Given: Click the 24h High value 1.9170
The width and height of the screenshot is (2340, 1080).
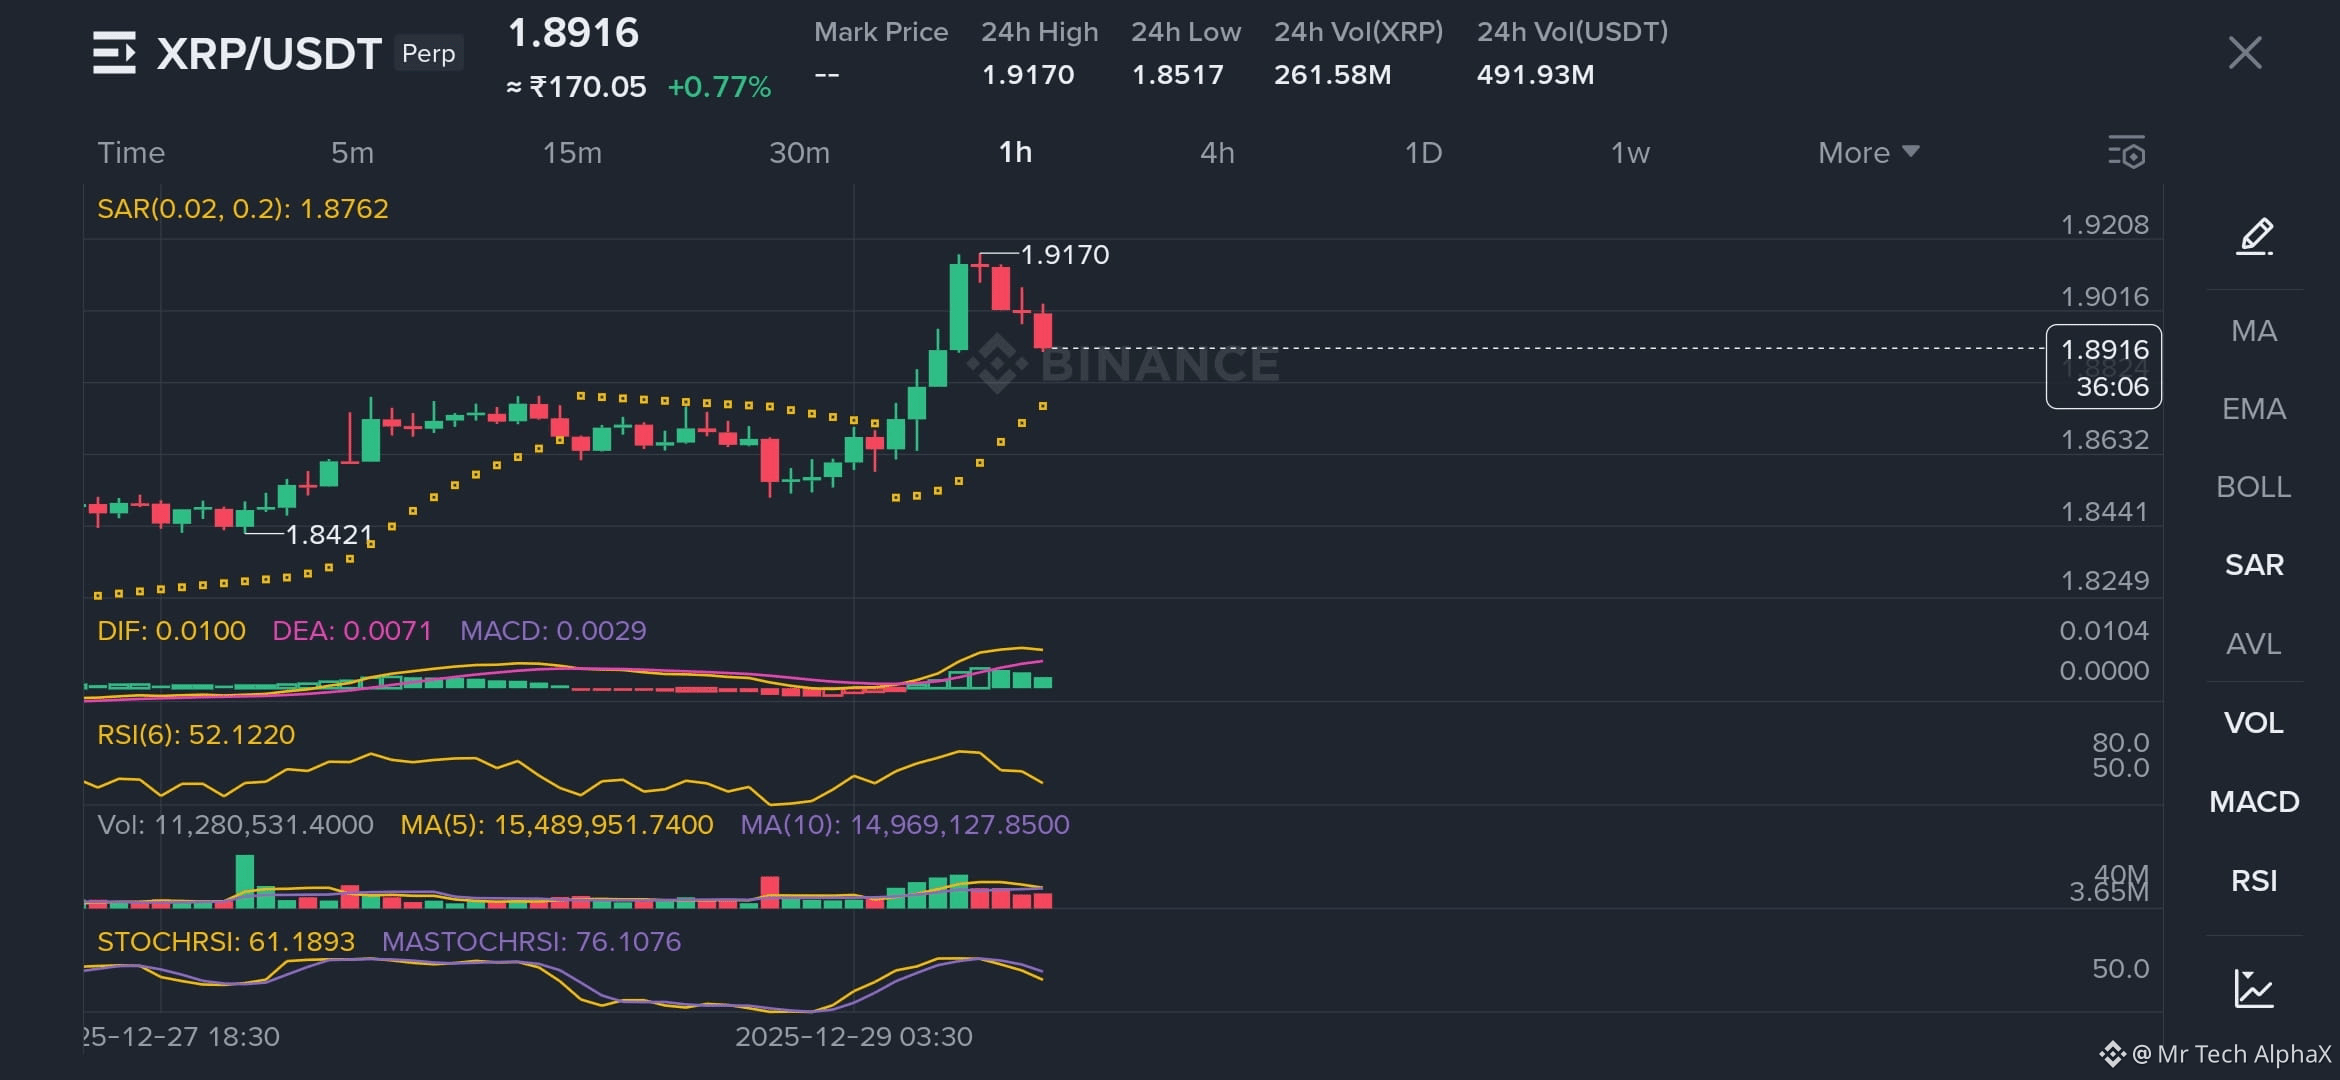Looking at the screenshot, I should click(x=1028, y=75).
